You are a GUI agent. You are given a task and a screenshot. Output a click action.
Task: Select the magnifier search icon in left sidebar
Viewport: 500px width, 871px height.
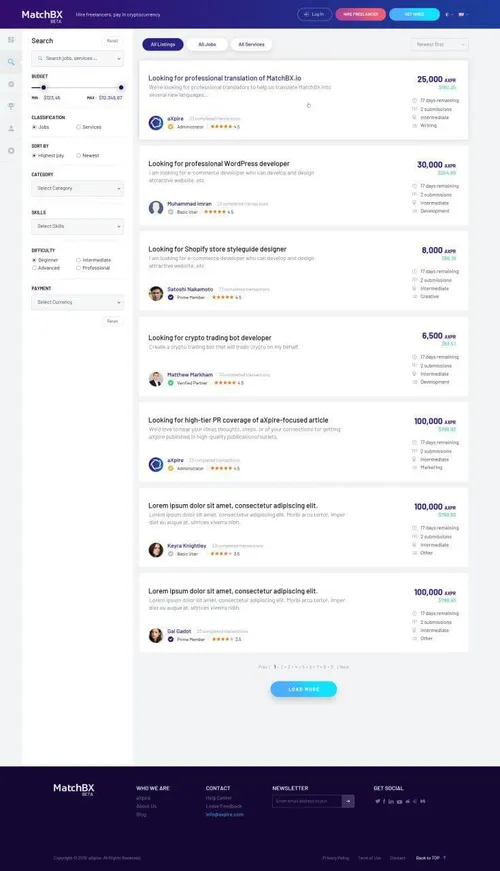11,62
